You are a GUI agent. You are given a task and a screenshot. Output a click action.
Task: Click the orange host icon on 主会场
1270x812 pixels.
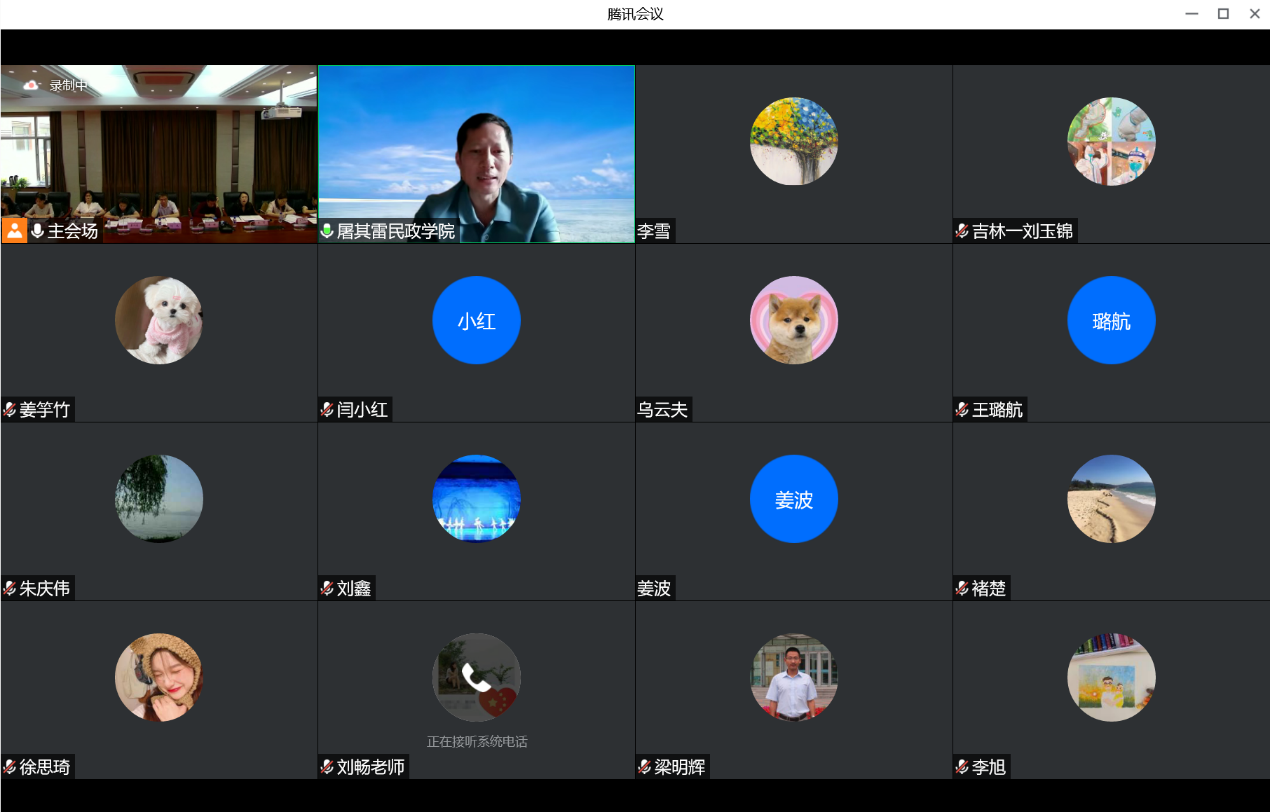click(14, 231)
